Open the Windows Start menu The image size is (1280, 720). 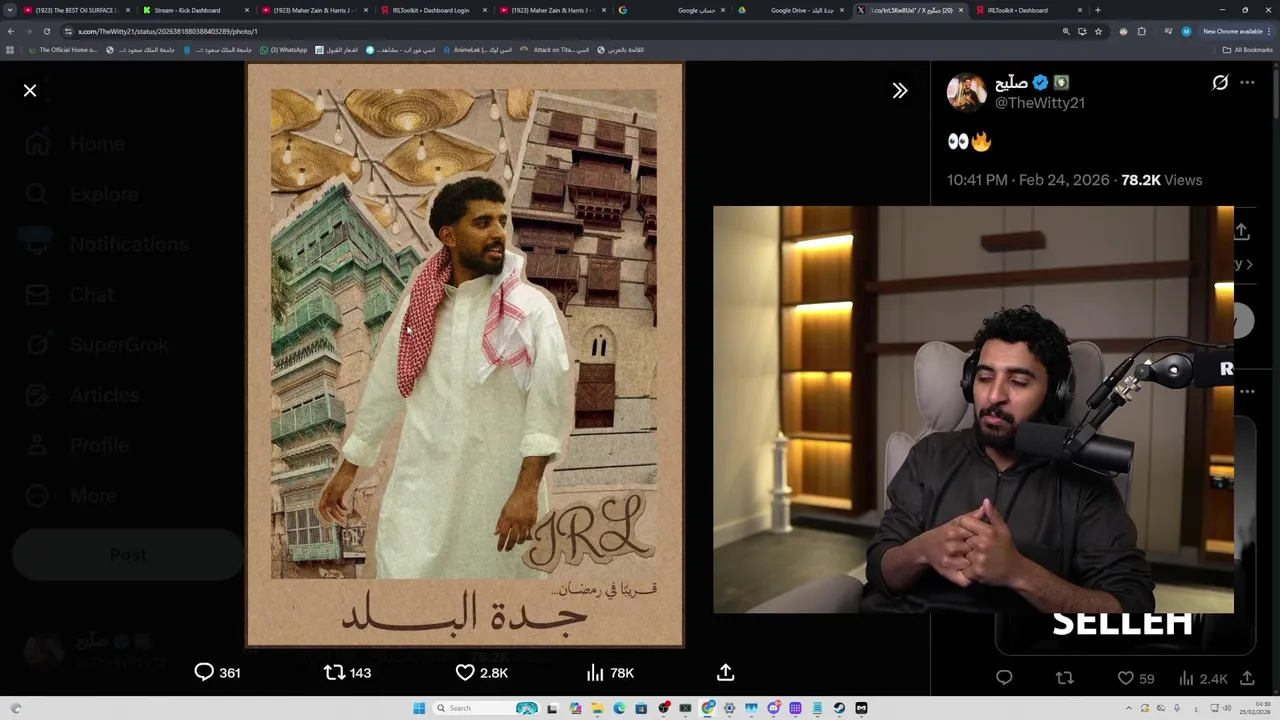click(x=419, y=708)
